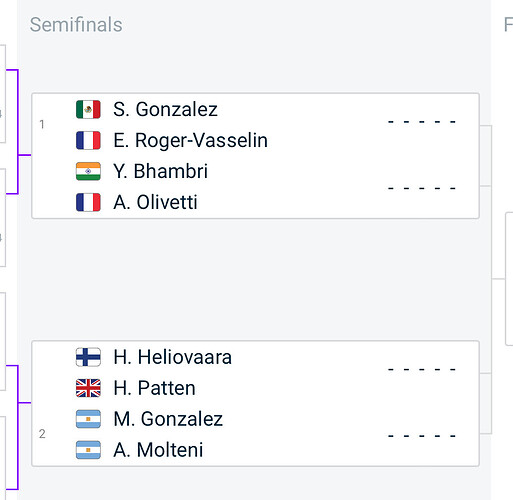Open H. Patten player name
This screenshot has width=513, height=500.
tap(154, 388)
